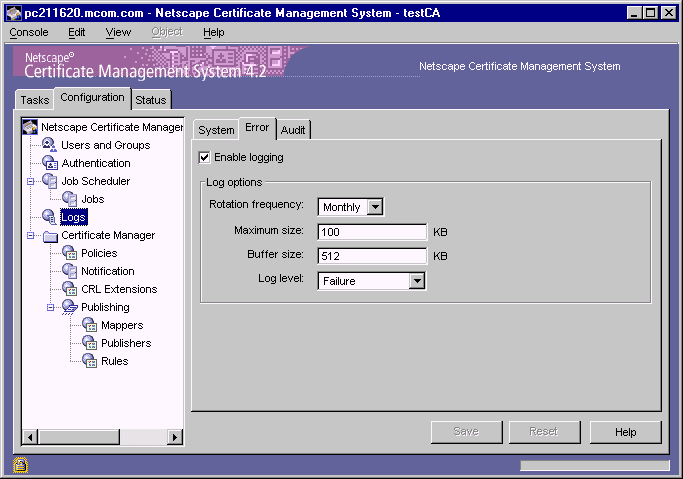The image size is (683, 479).
Task: Click the tree scrollbar right arrow
Action: tap(175, 437)
